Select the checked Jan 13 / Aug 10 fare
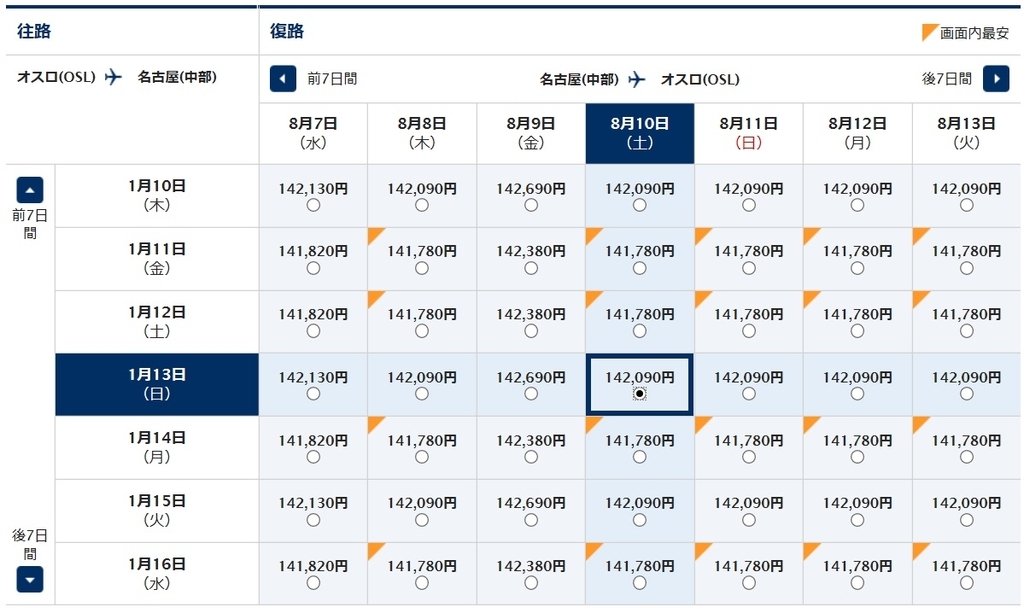 pos(639,394)
